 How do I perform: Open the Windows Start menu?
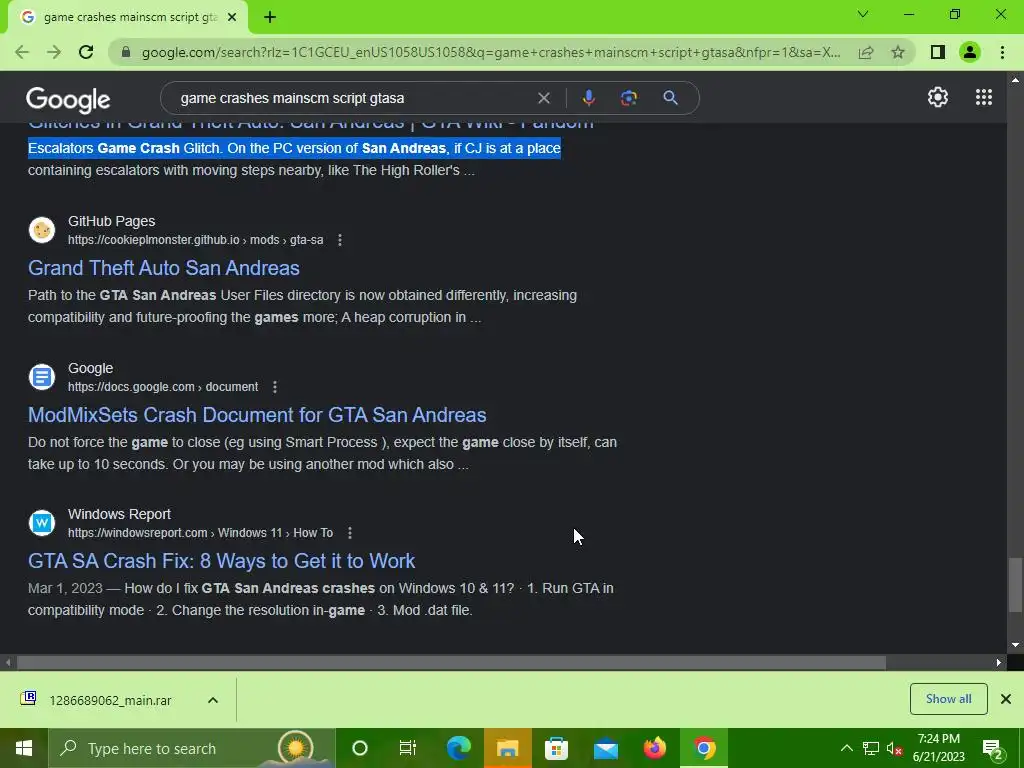[x=24, y=748]
